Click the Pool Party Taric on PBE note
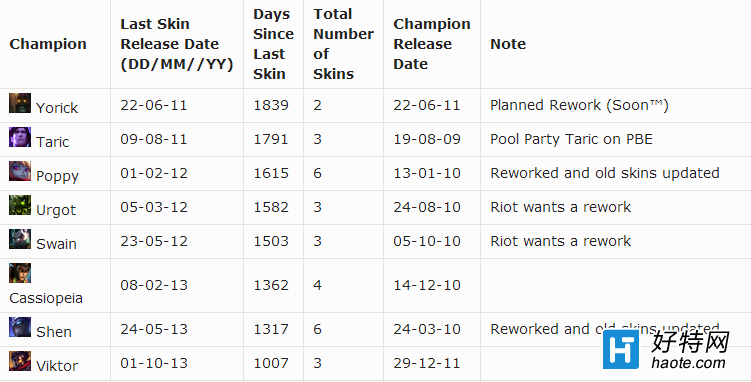751x382 pixels. pos(571,139)
